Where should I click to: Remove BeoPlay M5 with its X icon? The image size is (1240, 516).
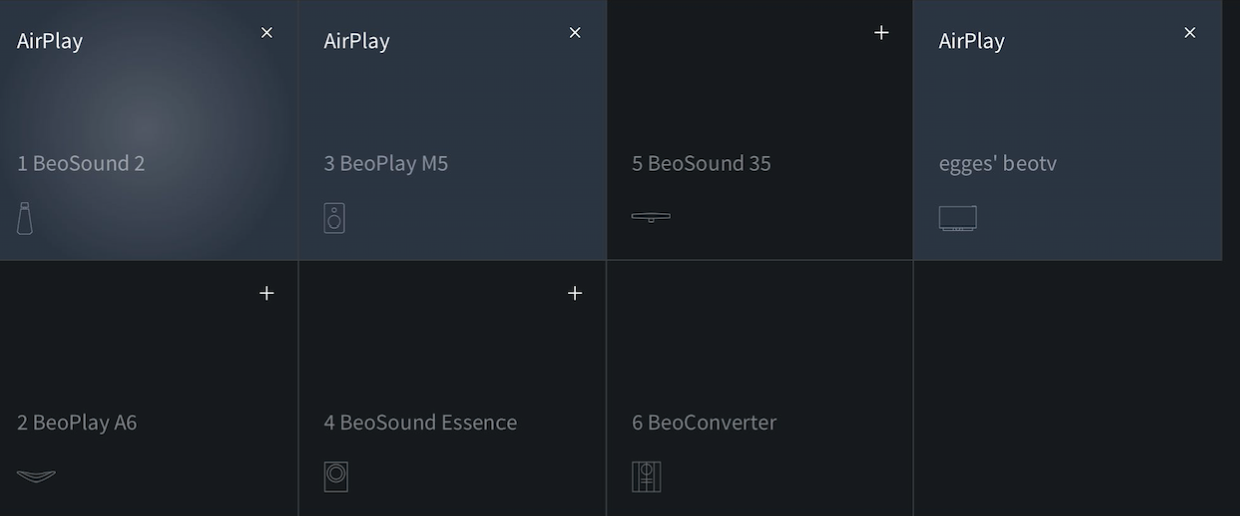coord(575,33)
